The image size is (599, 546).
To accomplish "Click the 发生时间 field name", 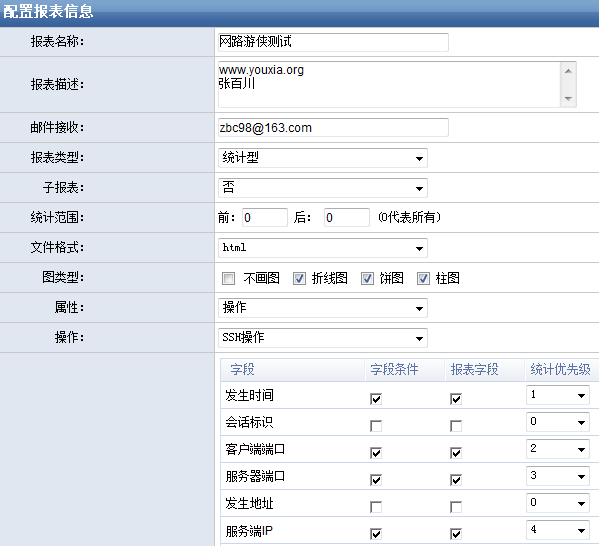I will pyautogui.click(x=249, y=395).
